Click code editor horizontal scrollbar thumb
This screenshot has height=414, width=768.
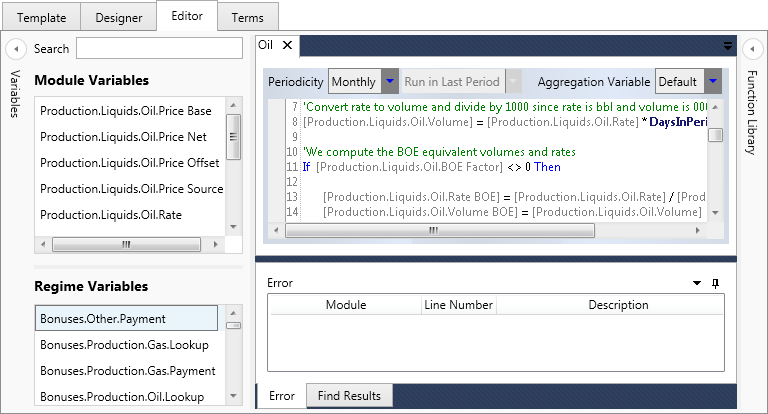pyautogui.click(x=440, y=230)
